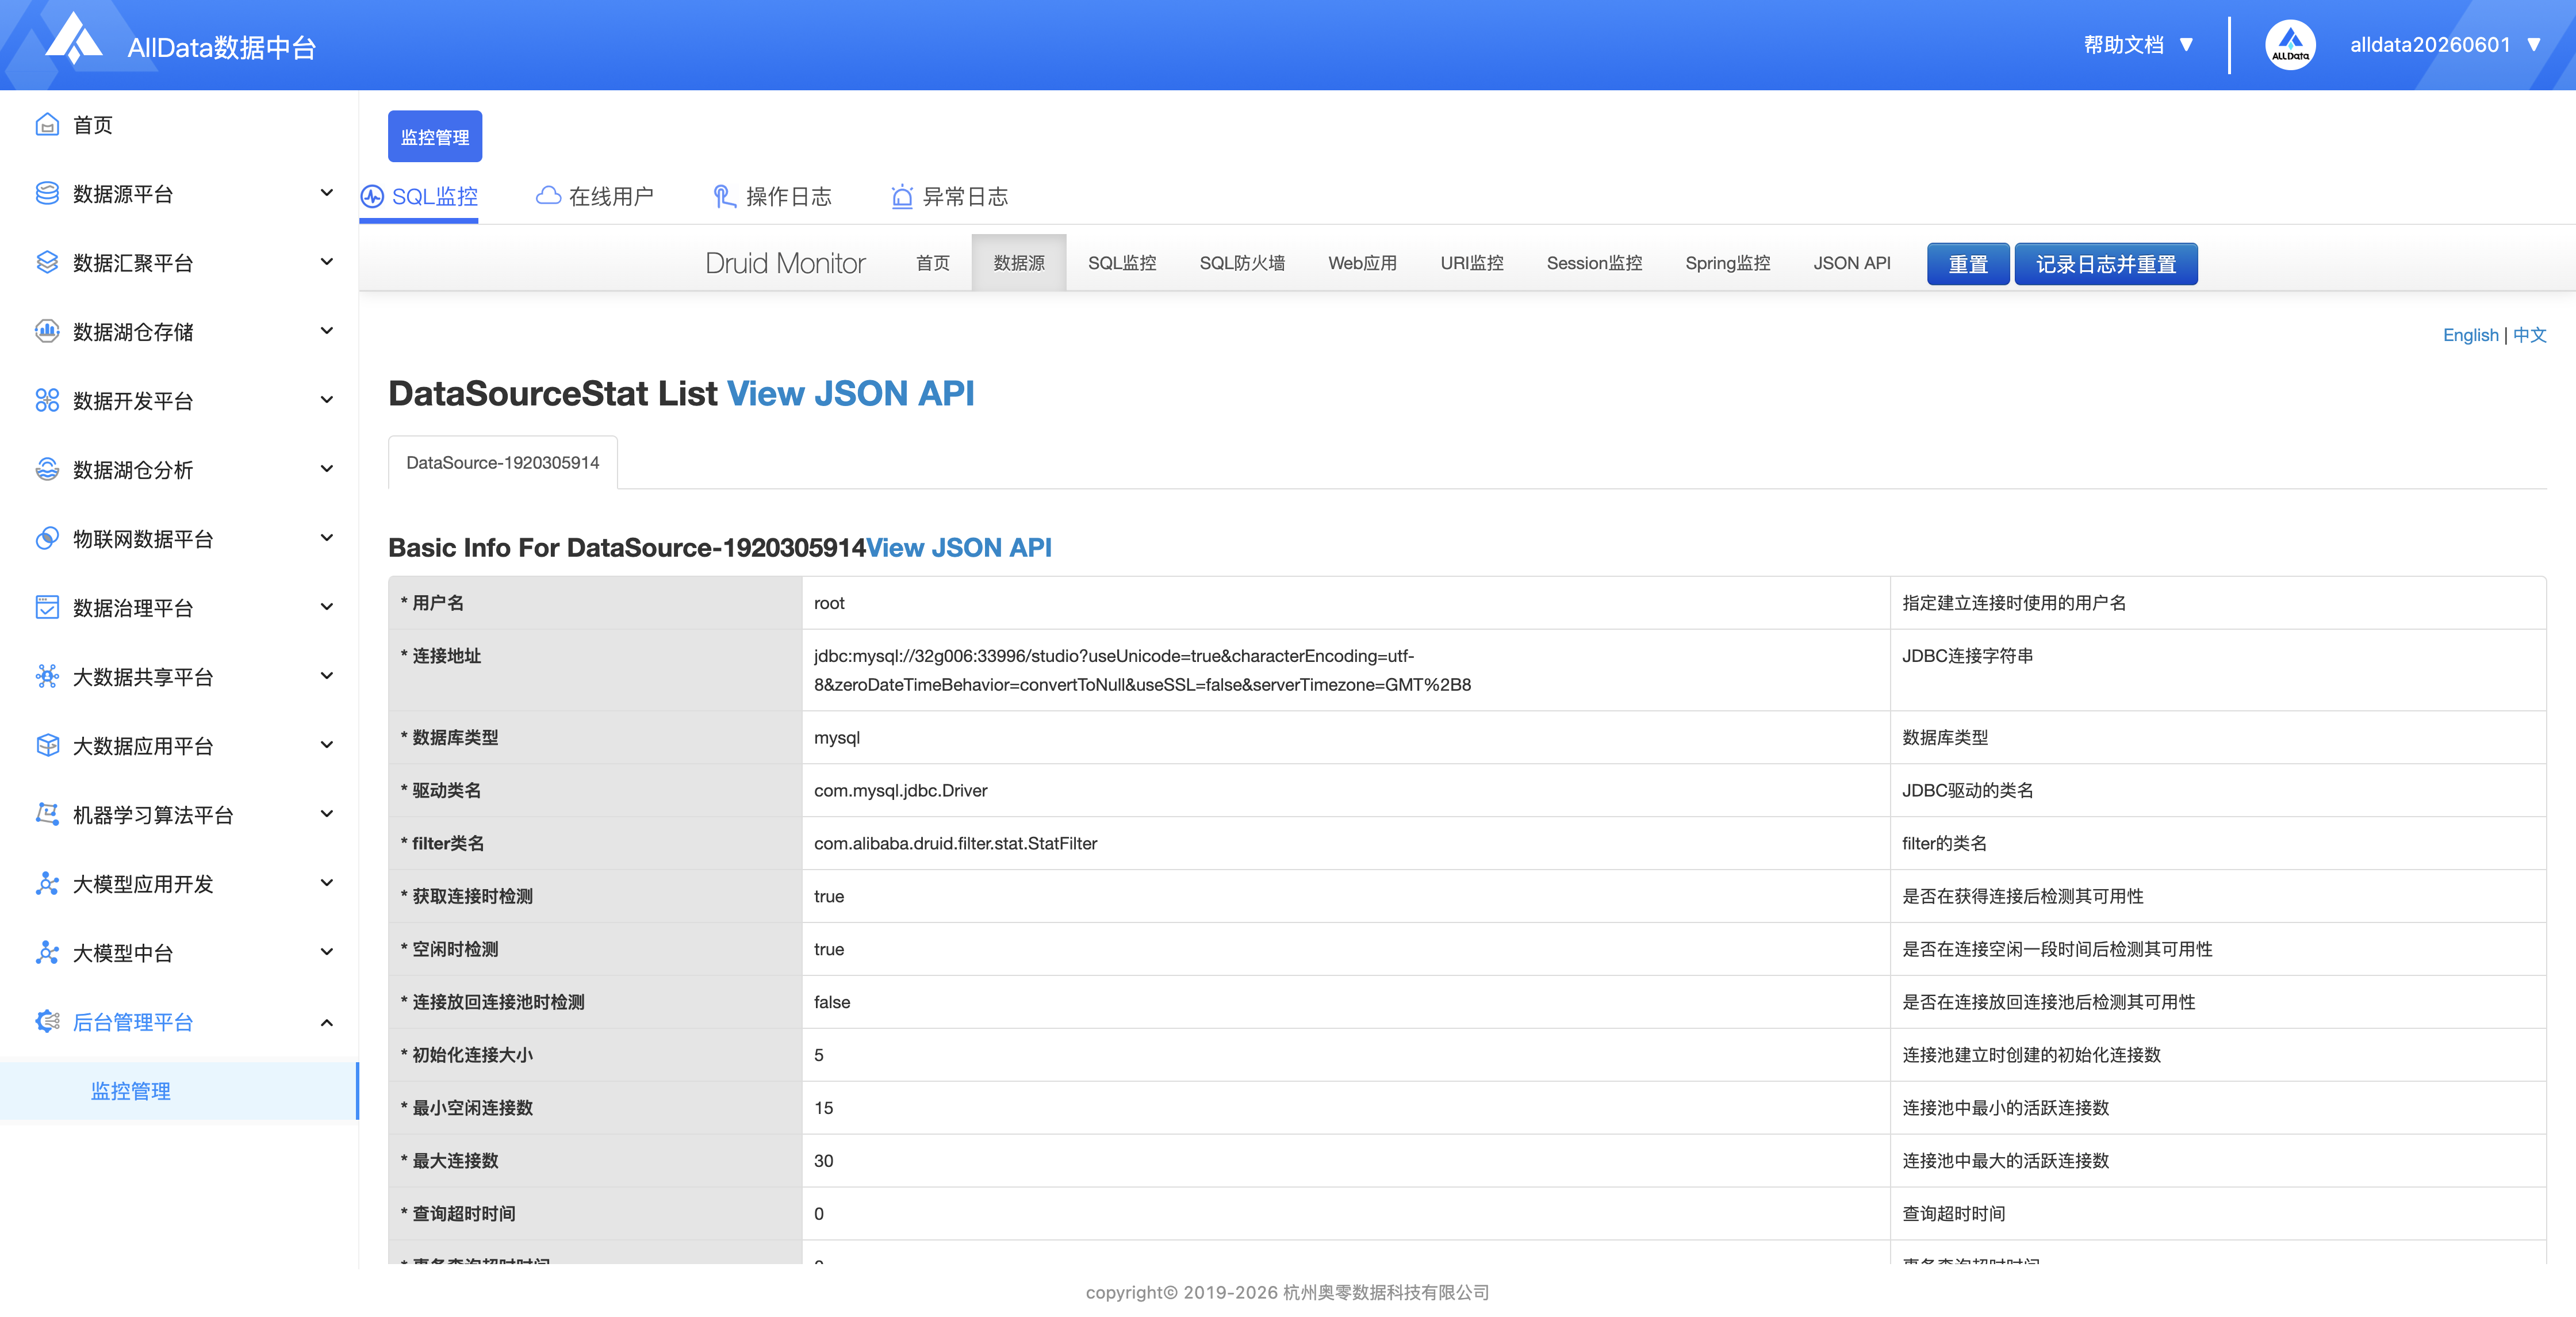Viewport: 2576px width, 1317px height.
Task: Expand the 数据湖仓存储 menu chevron
Action: pyautogui.click(x=326, y=331)
